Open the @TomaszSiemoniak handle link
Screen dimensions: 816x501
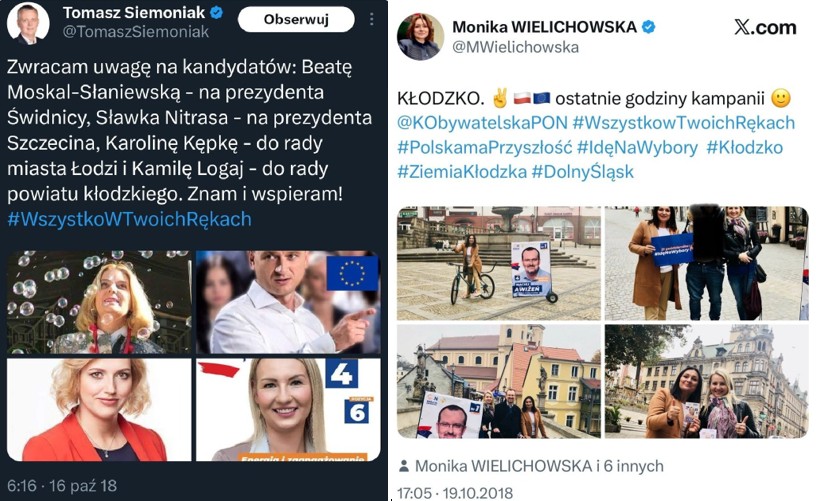coord(135,32)
